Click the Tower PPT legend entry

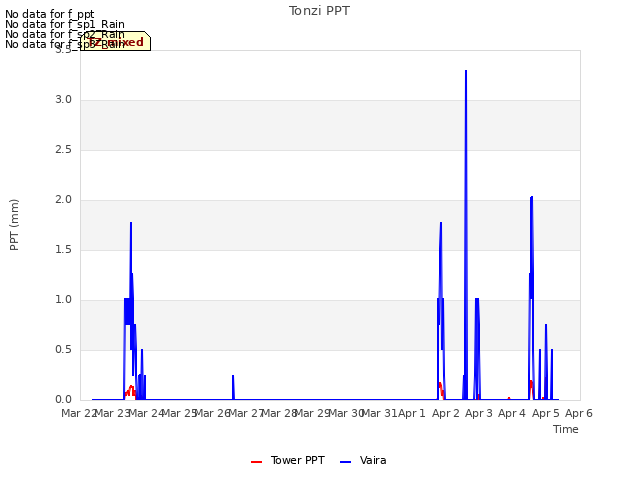pos(288,460)
